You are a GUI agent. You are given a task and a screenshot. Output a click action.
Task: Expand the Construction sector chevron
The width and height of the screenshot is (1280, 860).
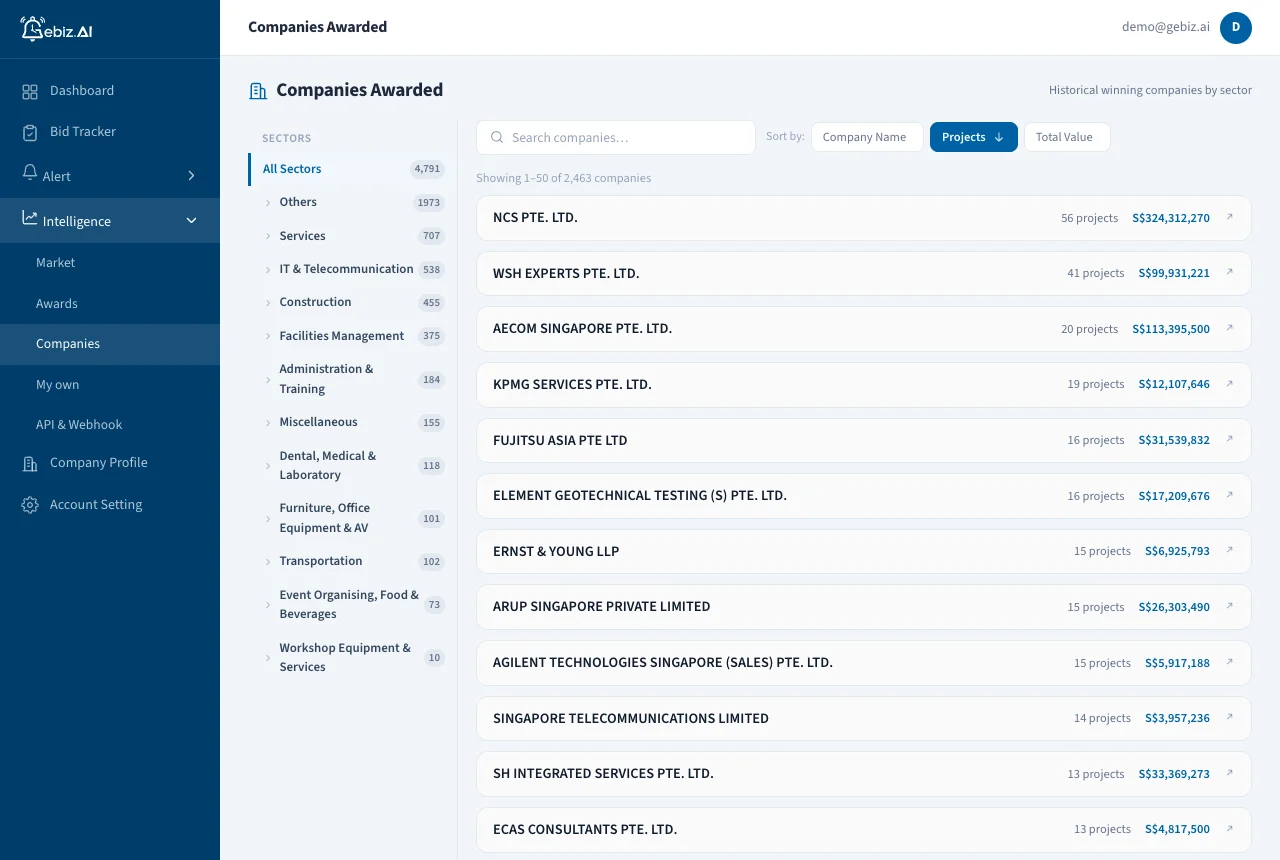(268, 303)
